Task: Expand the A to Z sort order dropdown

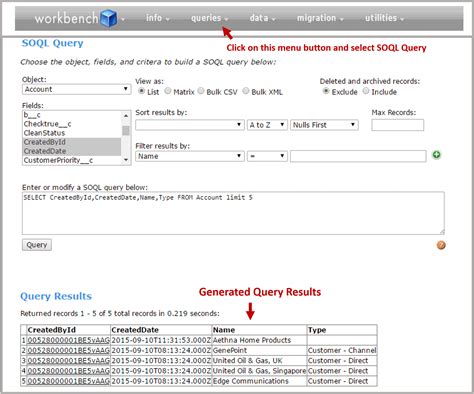Action: [x=267, y=125]
